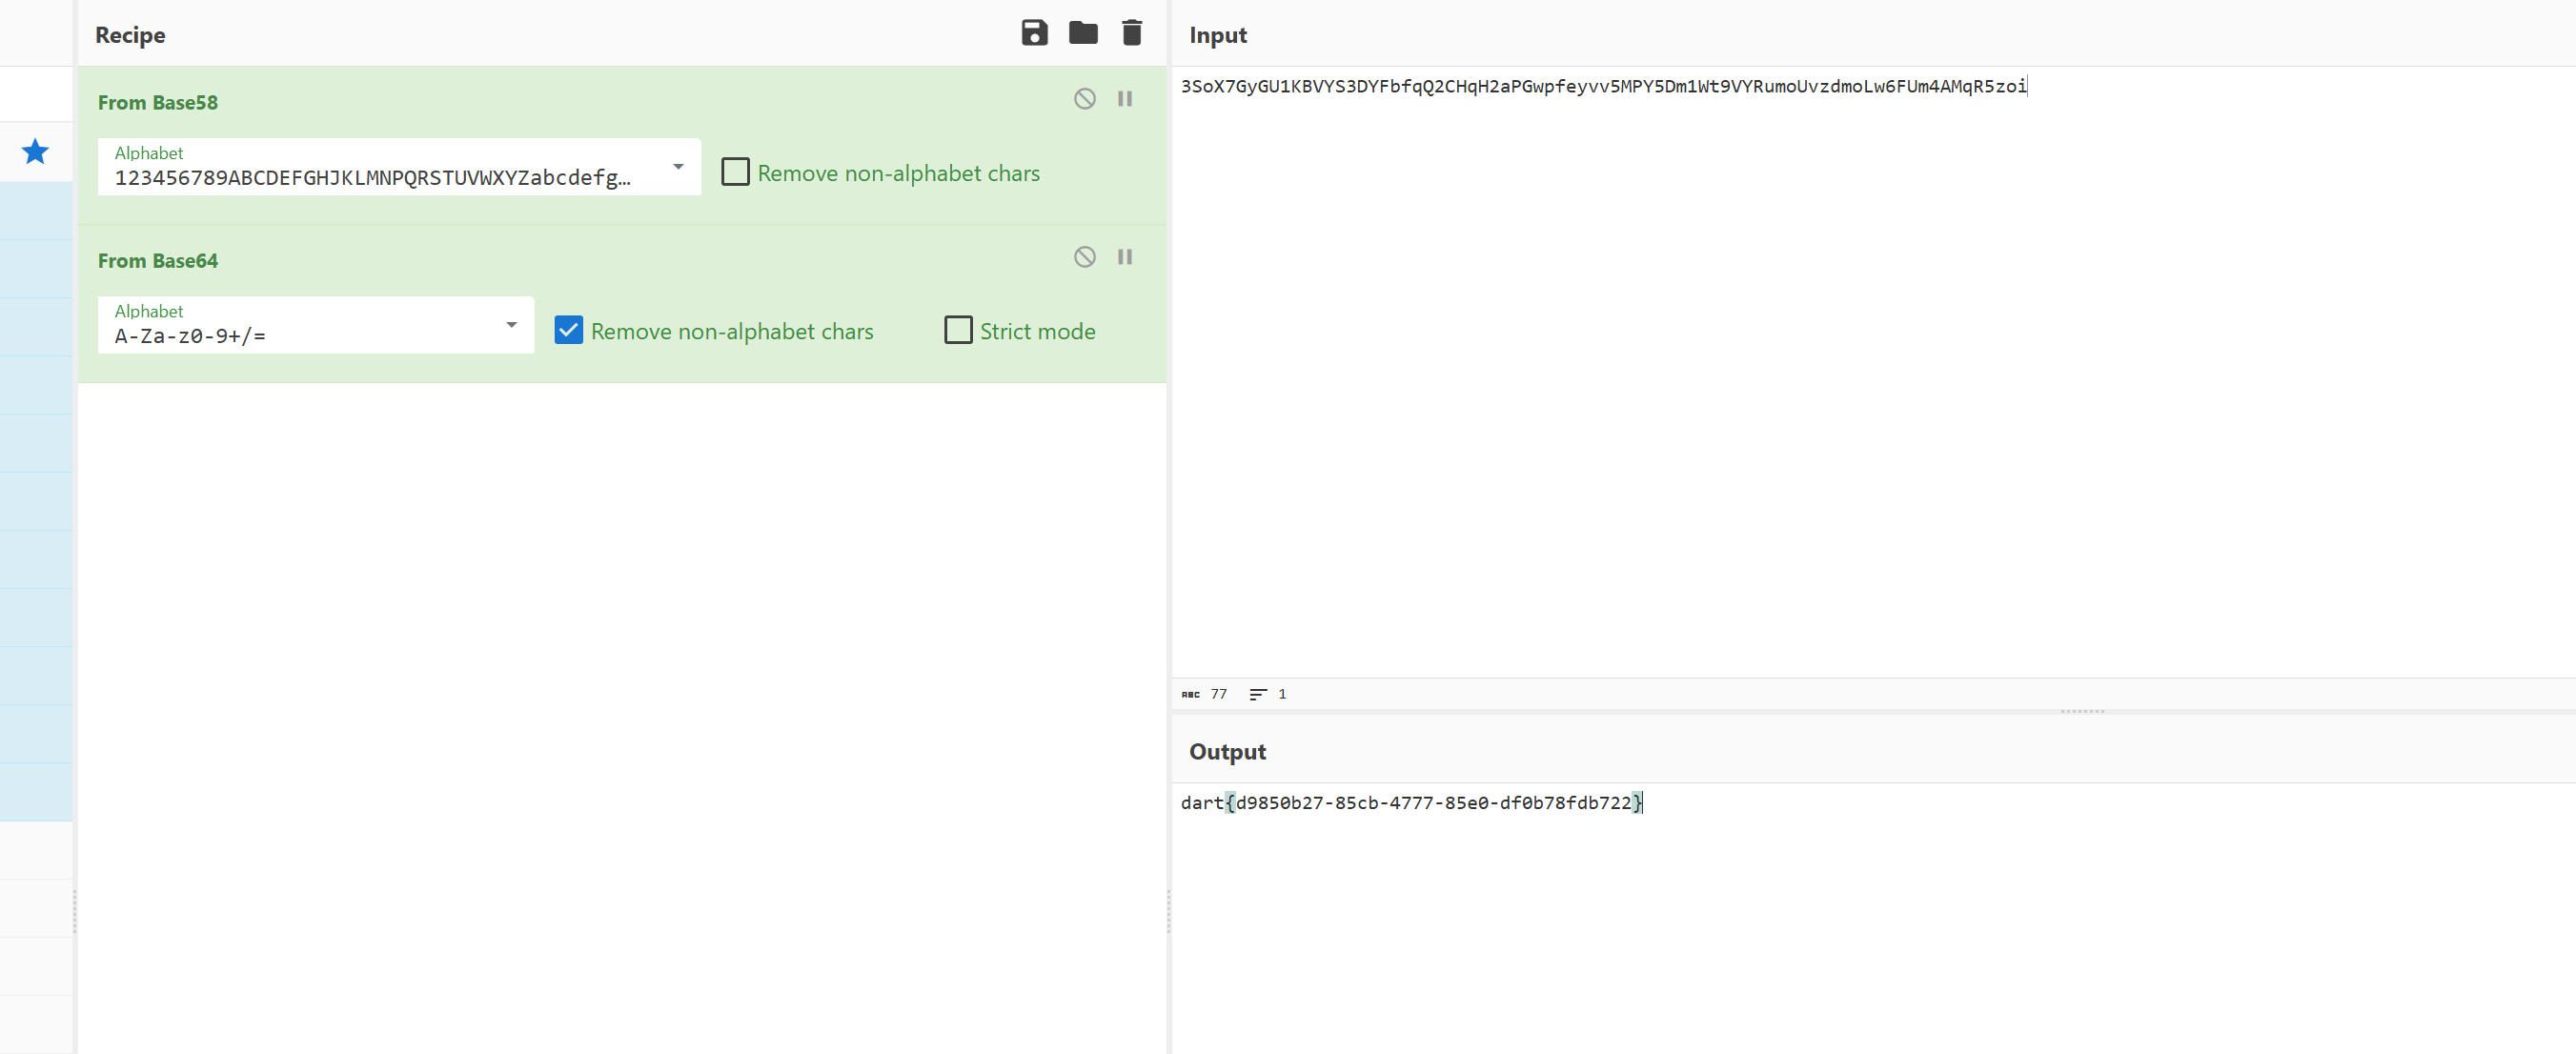Open the Base64 Alphabet dropdown arrow
The image size is (2576, 1054).
[511, 325]
